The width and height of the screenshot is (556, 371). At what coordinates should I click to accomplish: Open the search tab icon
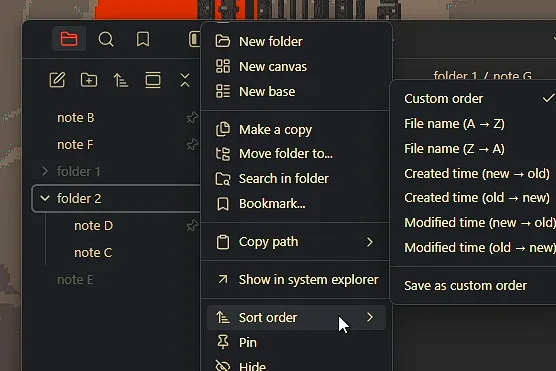(106, 39)
